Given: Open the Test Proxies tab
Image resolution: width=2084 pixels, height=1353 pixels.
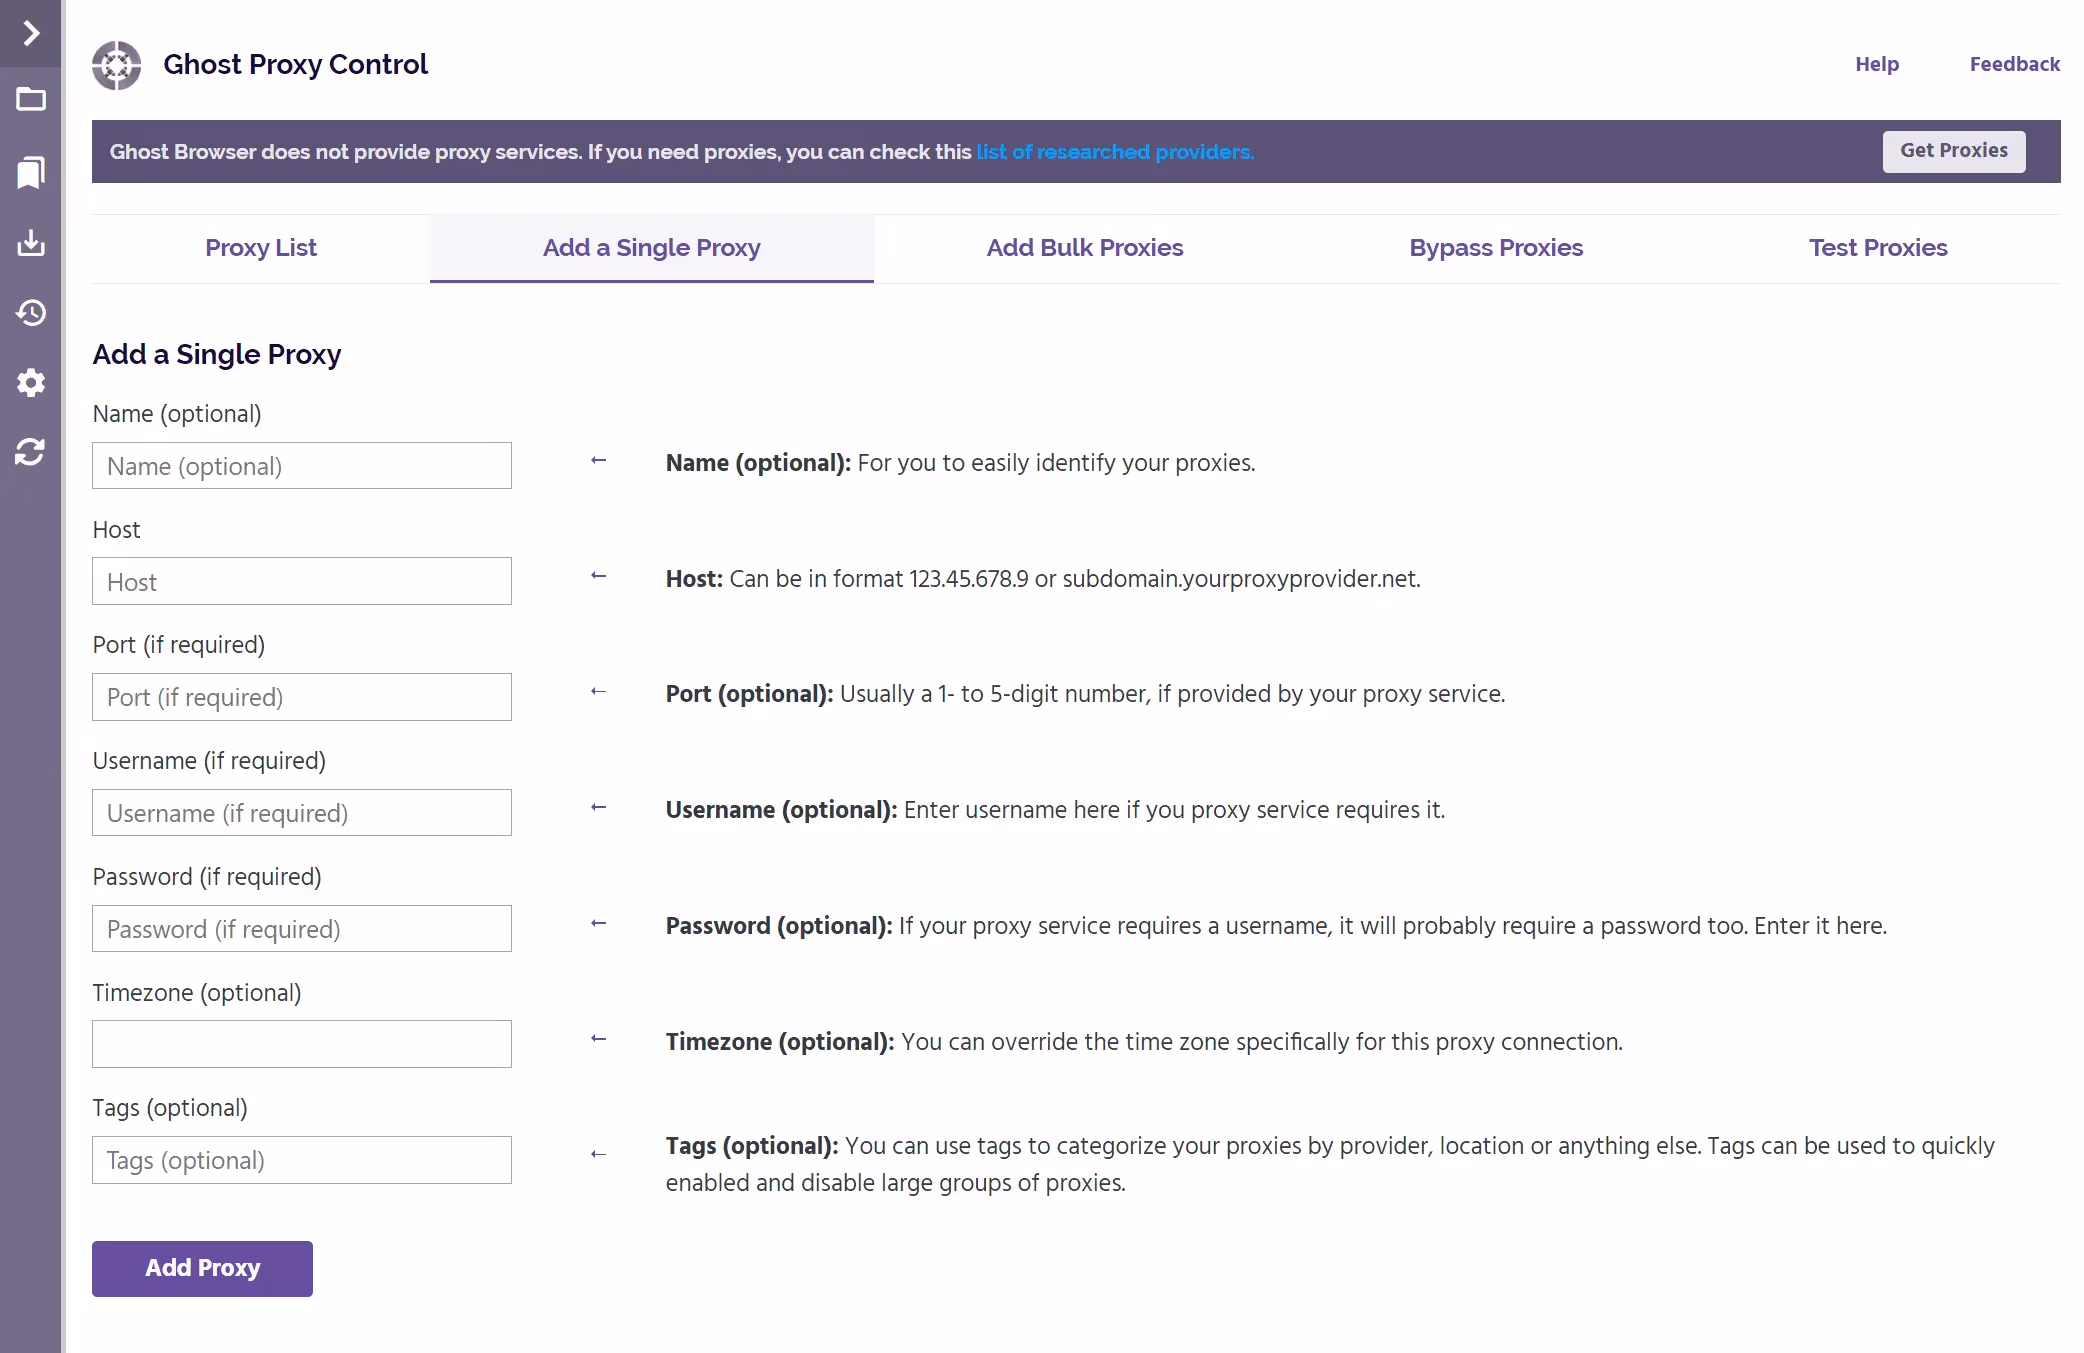Looking at the screenshot, I should [x=1877, y=248].
